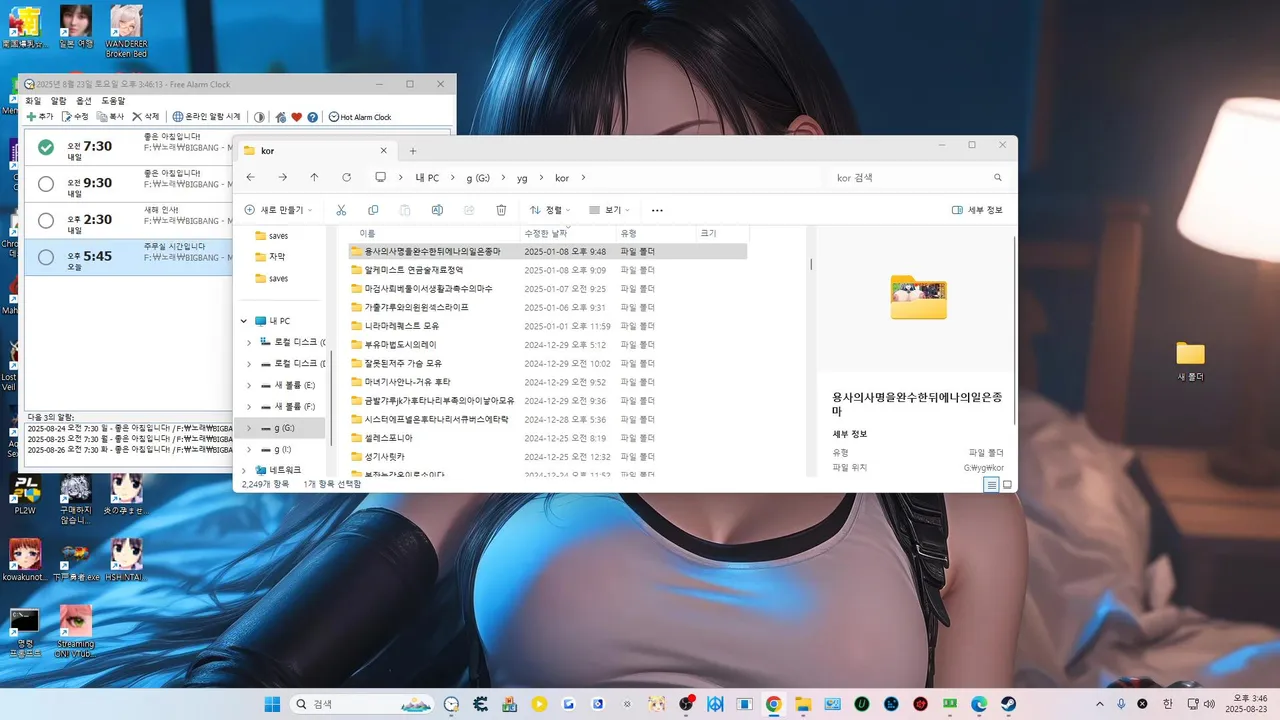Screen dimensions: 1280x720
Task: Click the yg breadcrumb in address bar
Action: 522,177
